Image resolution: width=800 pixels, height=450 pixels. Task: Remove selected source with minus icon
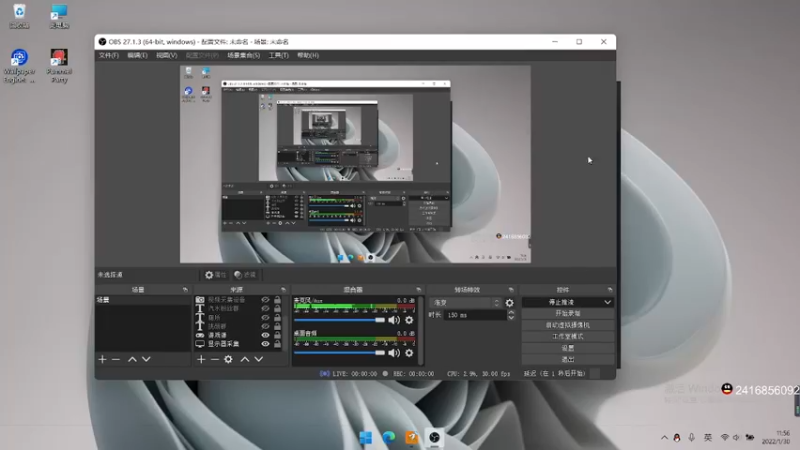pos(215,359)
